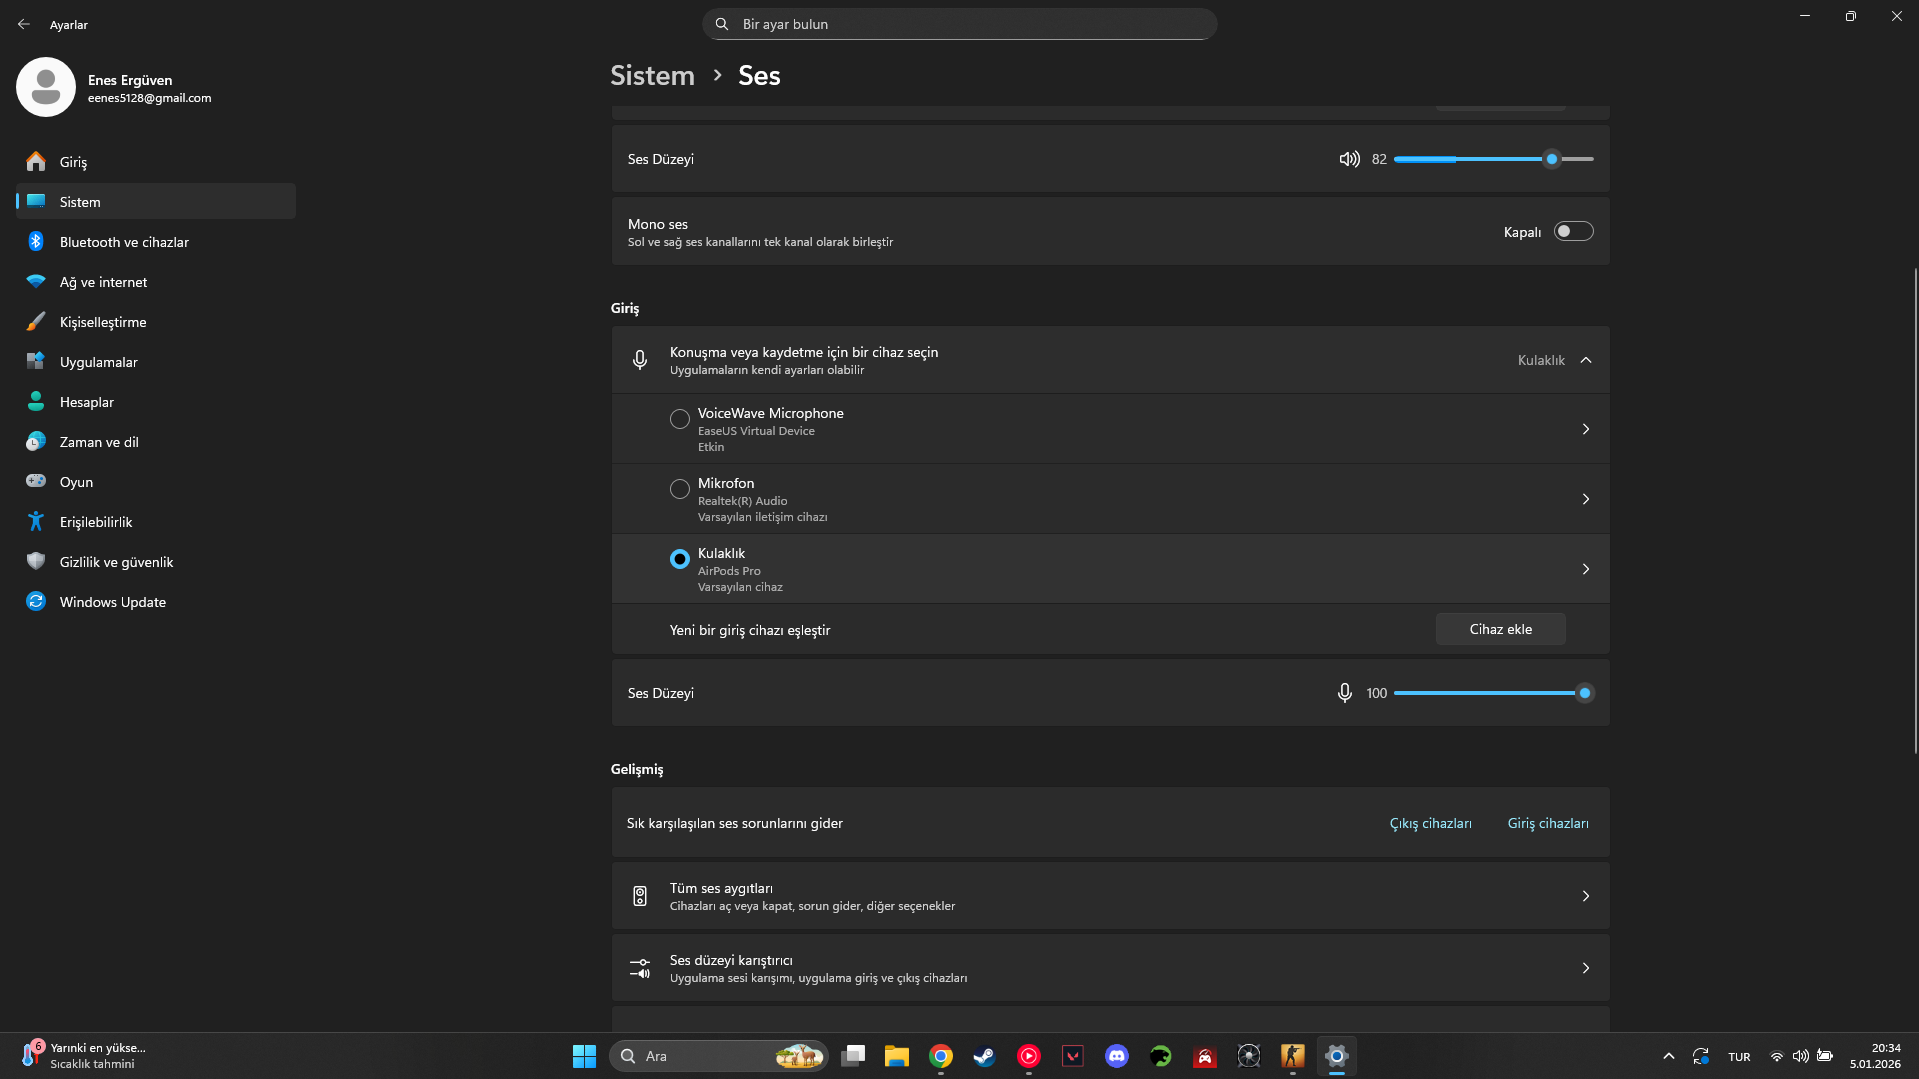Toggle the Mono ses switch

click(1573, 232)
